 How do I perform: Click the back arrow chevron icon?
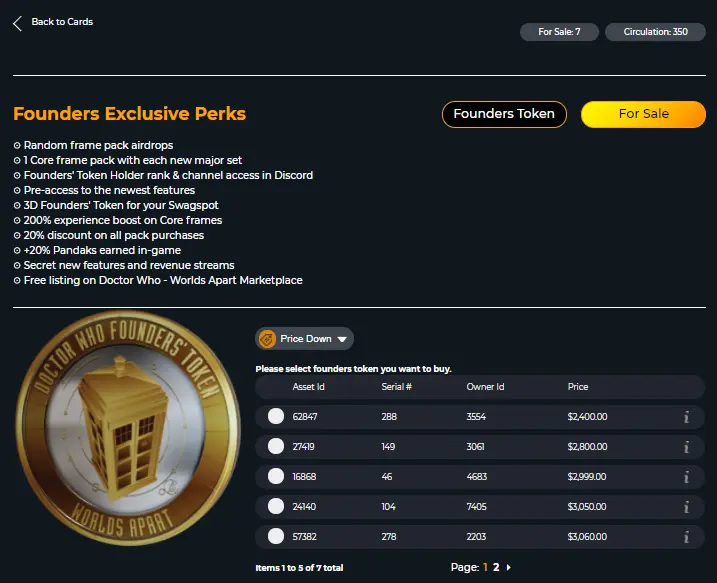pyautogui.click(x=17, y=23)
